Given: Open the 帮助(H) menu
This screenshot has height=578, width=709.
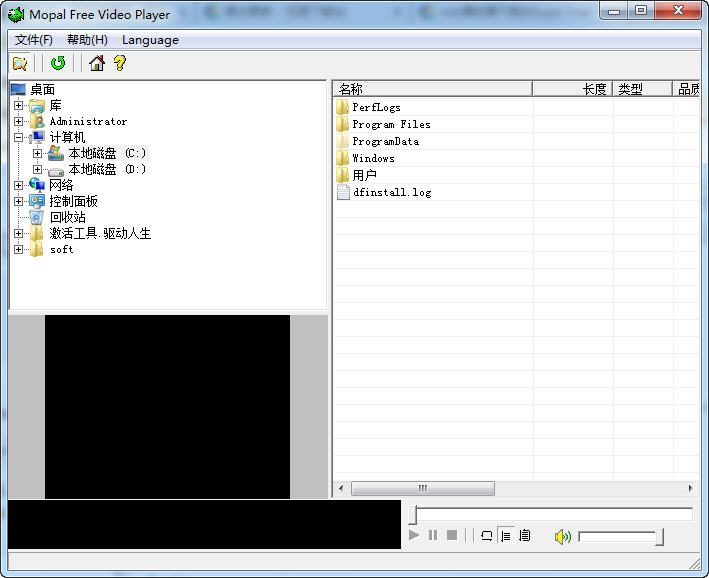Looking at the screenshot, I should [87, 40].
